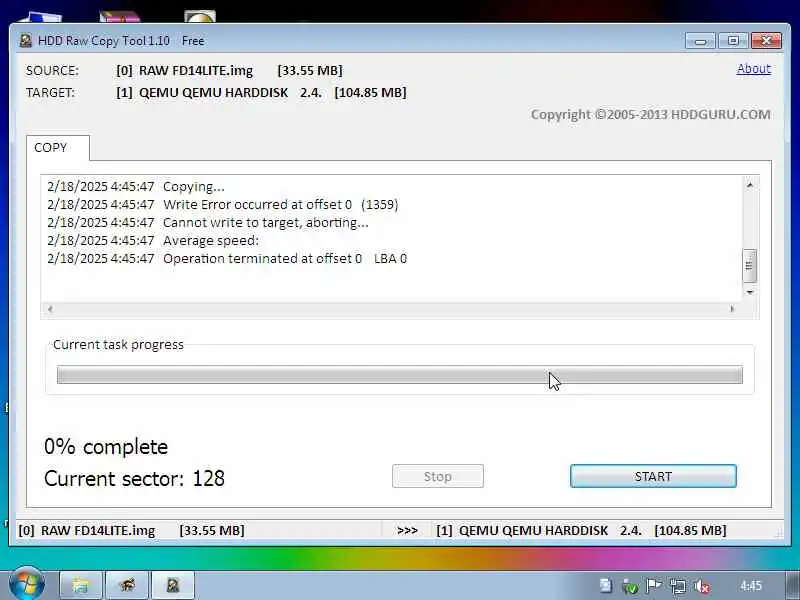Click the Show desktop button at the taskbar end
Screen dimensions: 800x600
pos(793,585)
